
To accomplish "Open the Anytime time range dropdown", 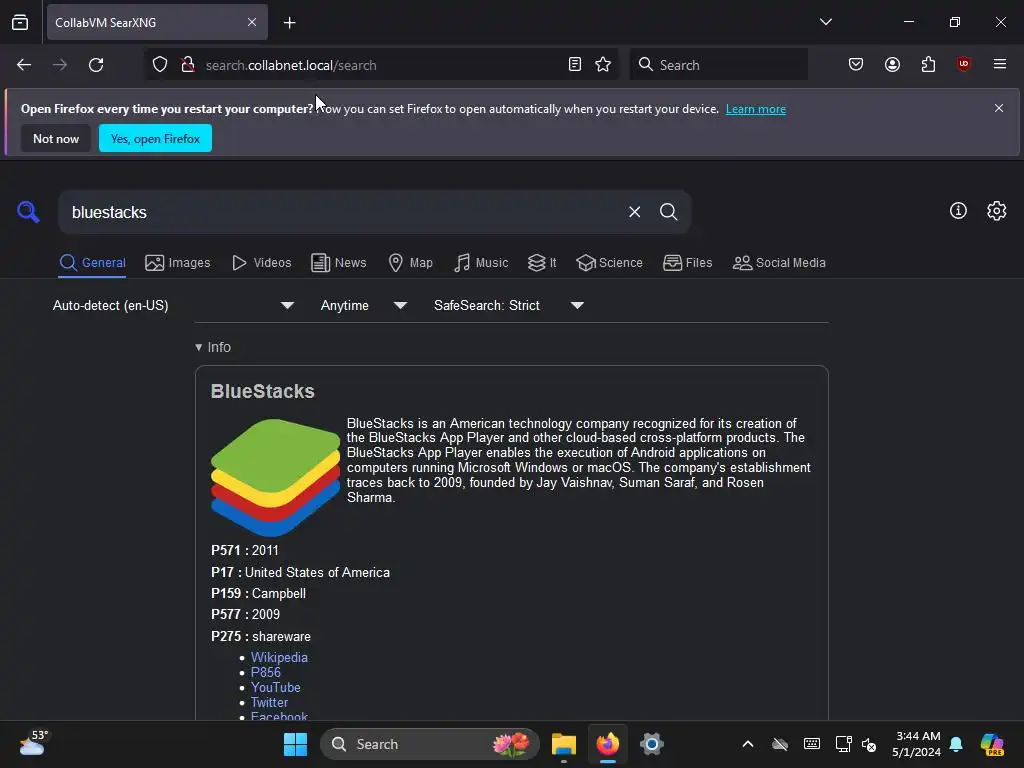I will click(x=363, y=306).
